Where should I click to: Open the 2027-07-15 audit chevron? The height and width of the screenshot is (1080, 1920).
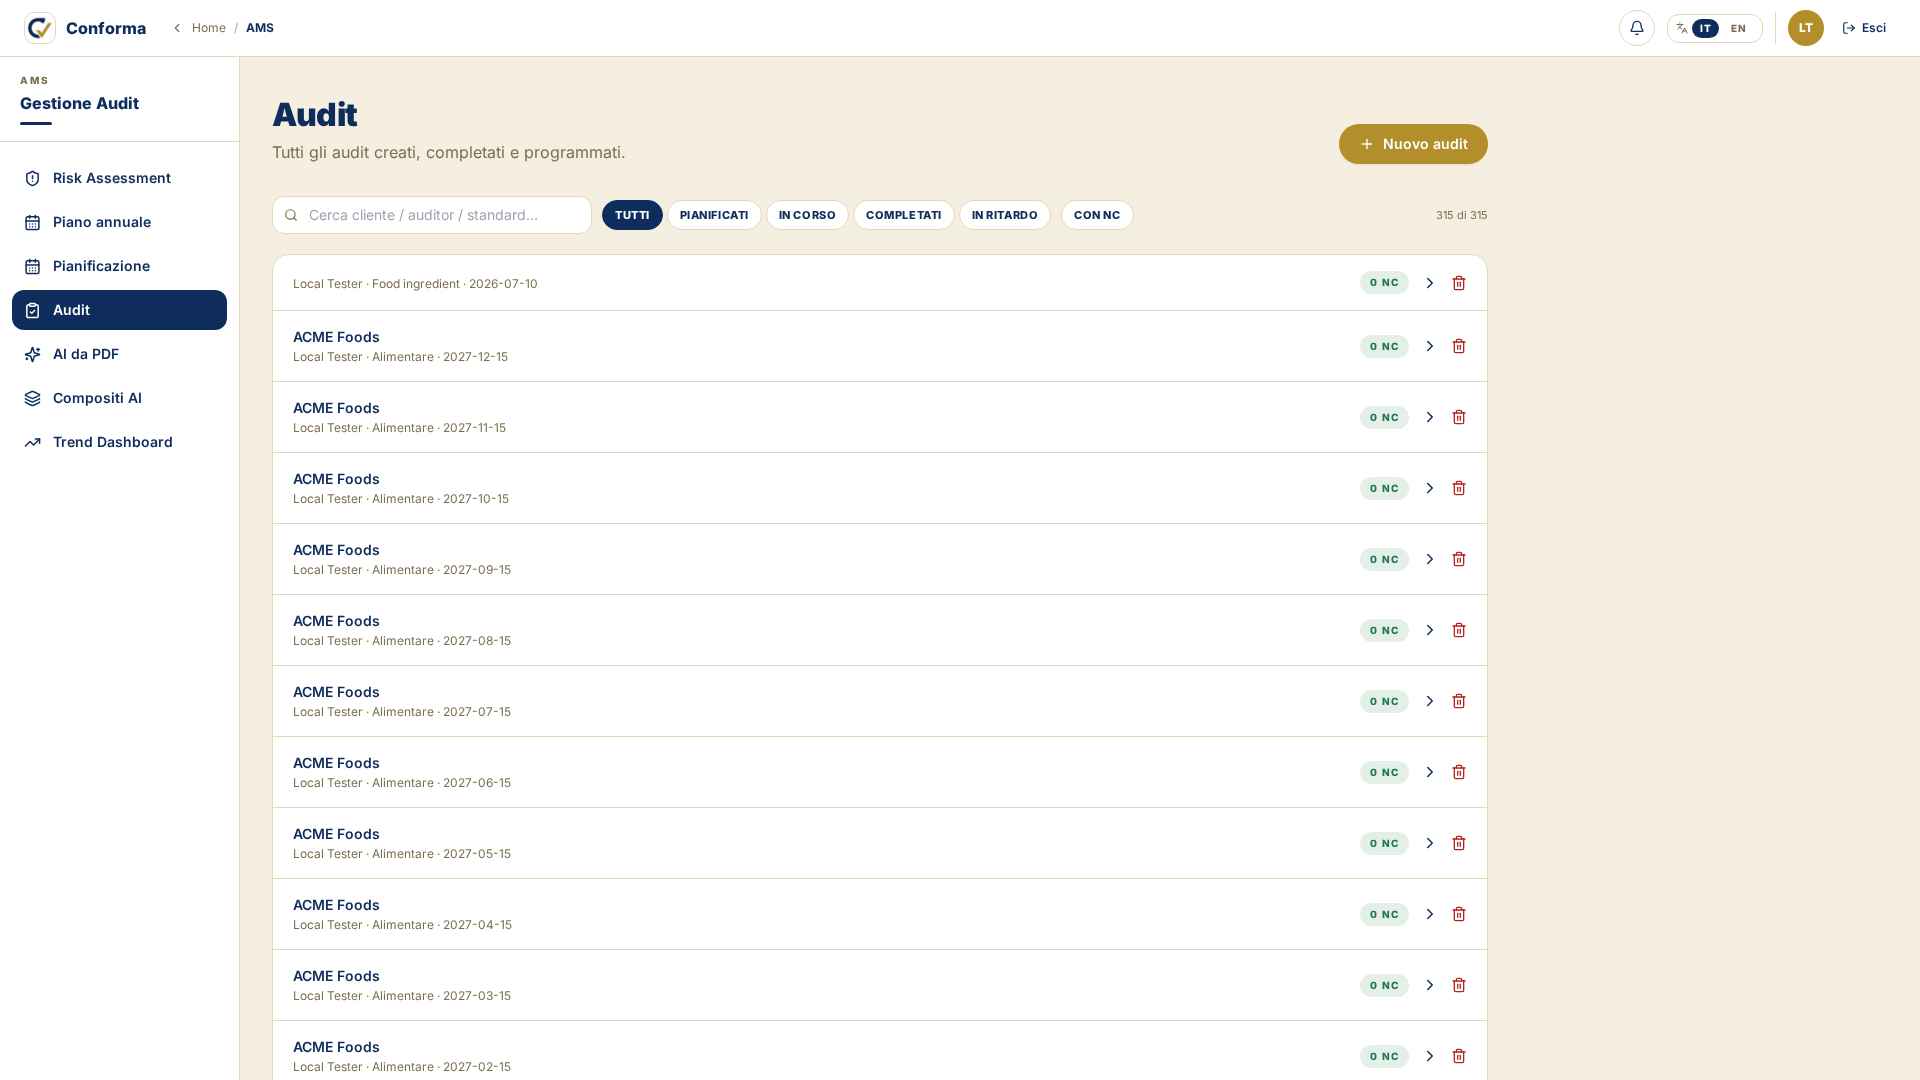click(x=1429, y=701)
